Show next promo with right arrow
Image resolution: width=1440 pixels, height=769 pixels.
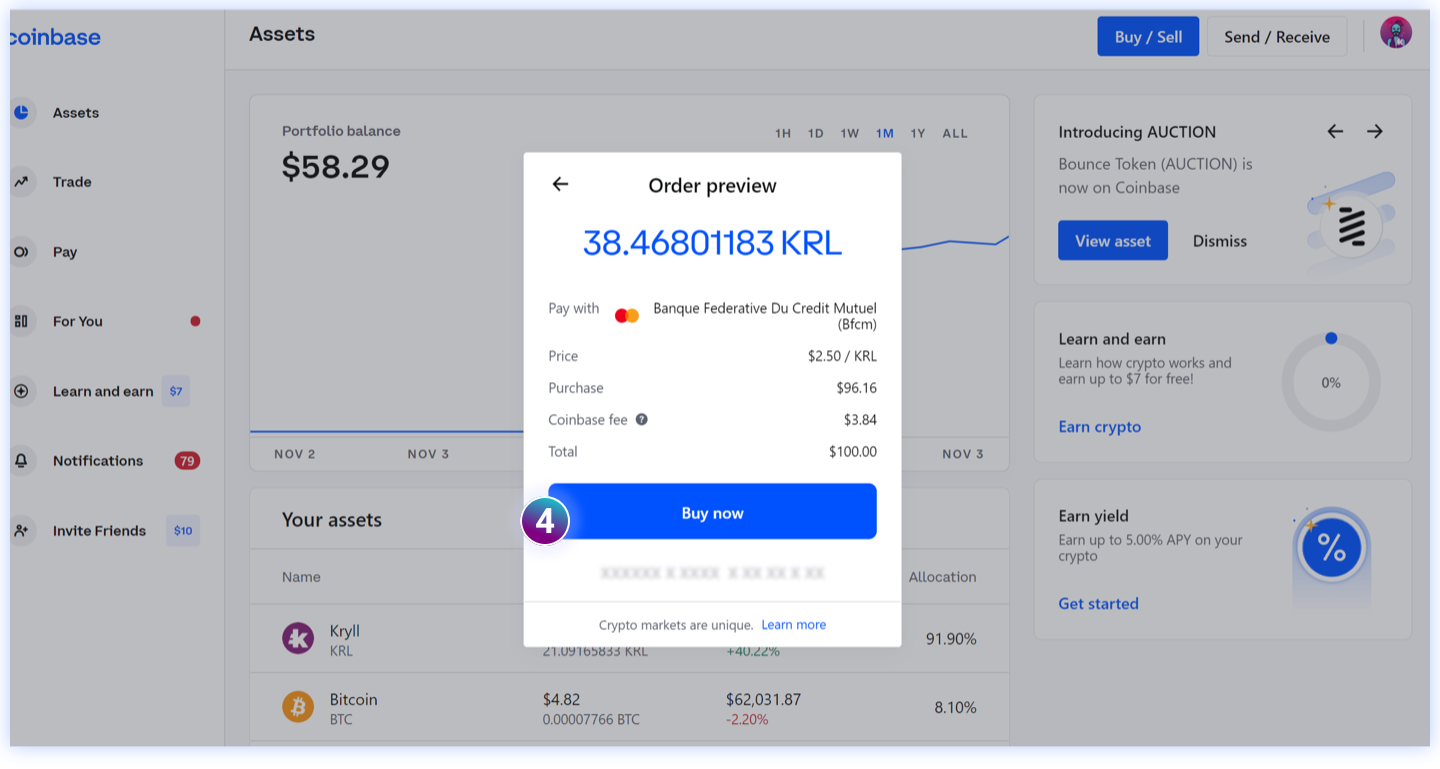pos(1375,131)
